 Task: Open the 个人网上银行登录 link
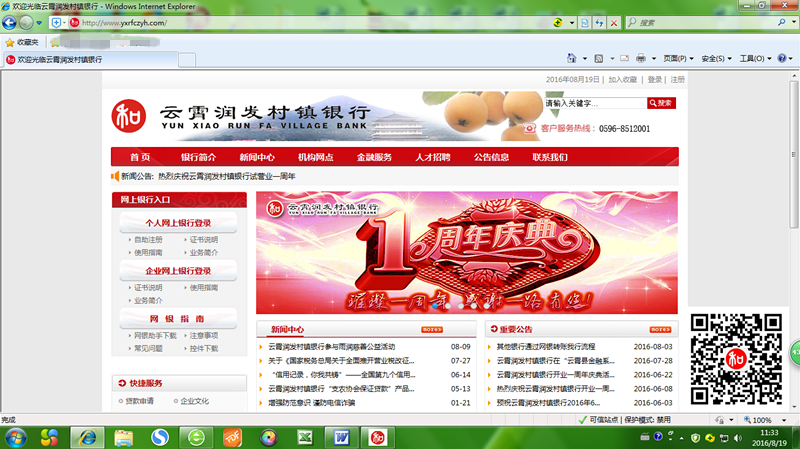(x=178, y=223)
